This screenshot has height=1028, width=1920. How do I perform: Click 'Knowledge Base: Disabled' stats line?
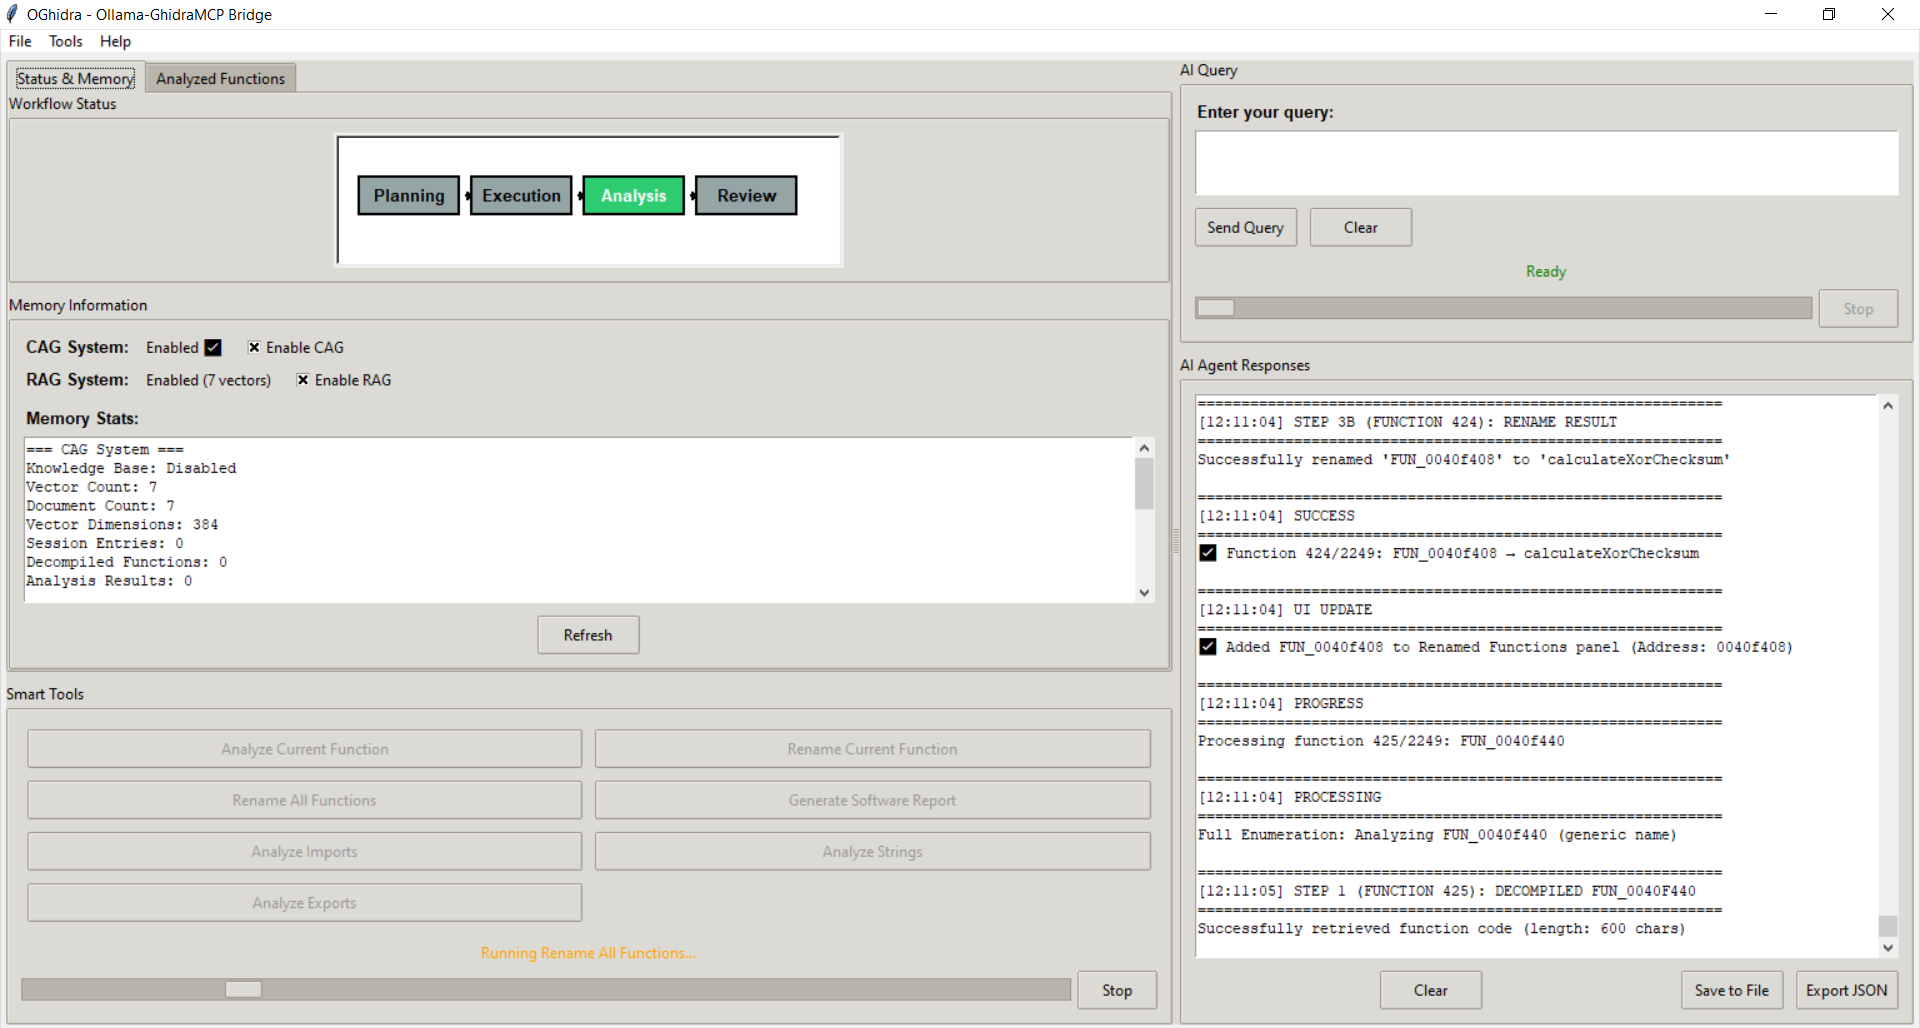(131, 468)
